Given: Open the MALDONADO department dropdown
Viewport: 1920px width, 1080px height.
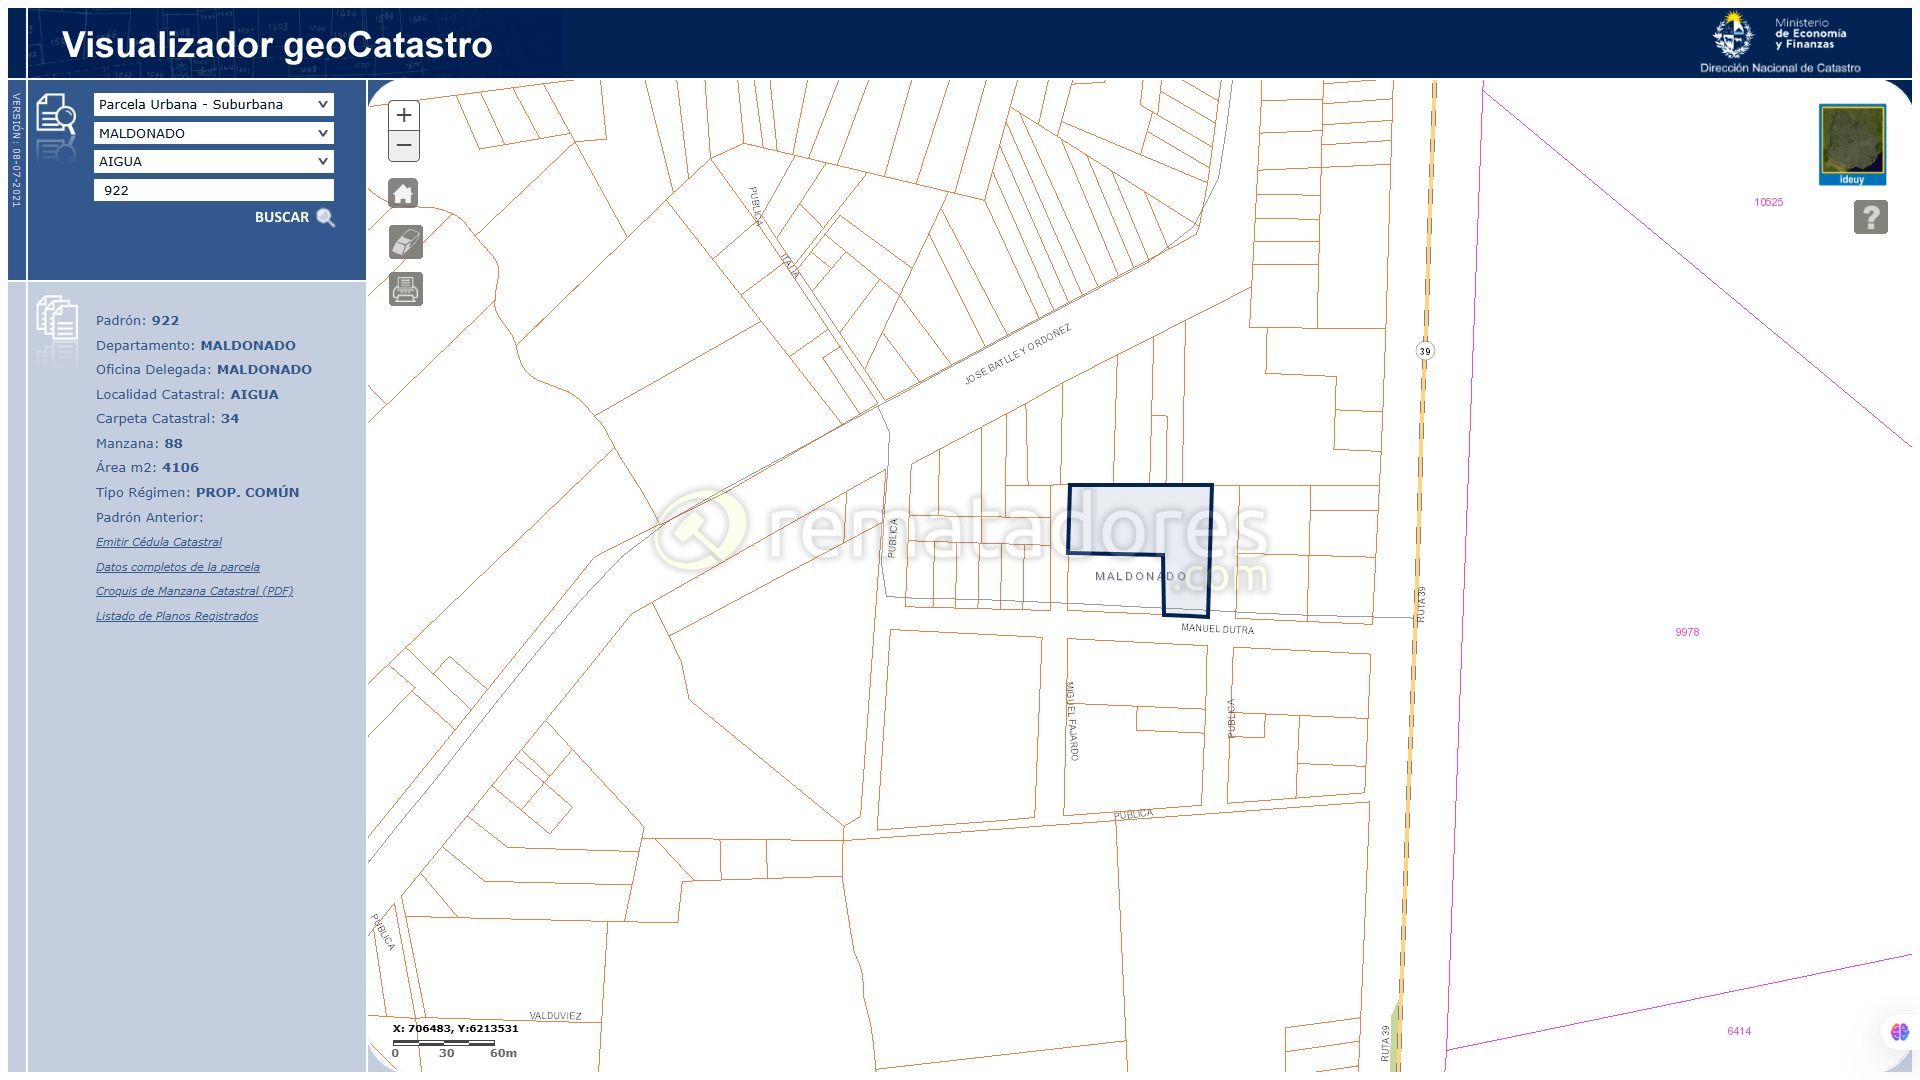Looking at the screenshot, I should 213,133.
